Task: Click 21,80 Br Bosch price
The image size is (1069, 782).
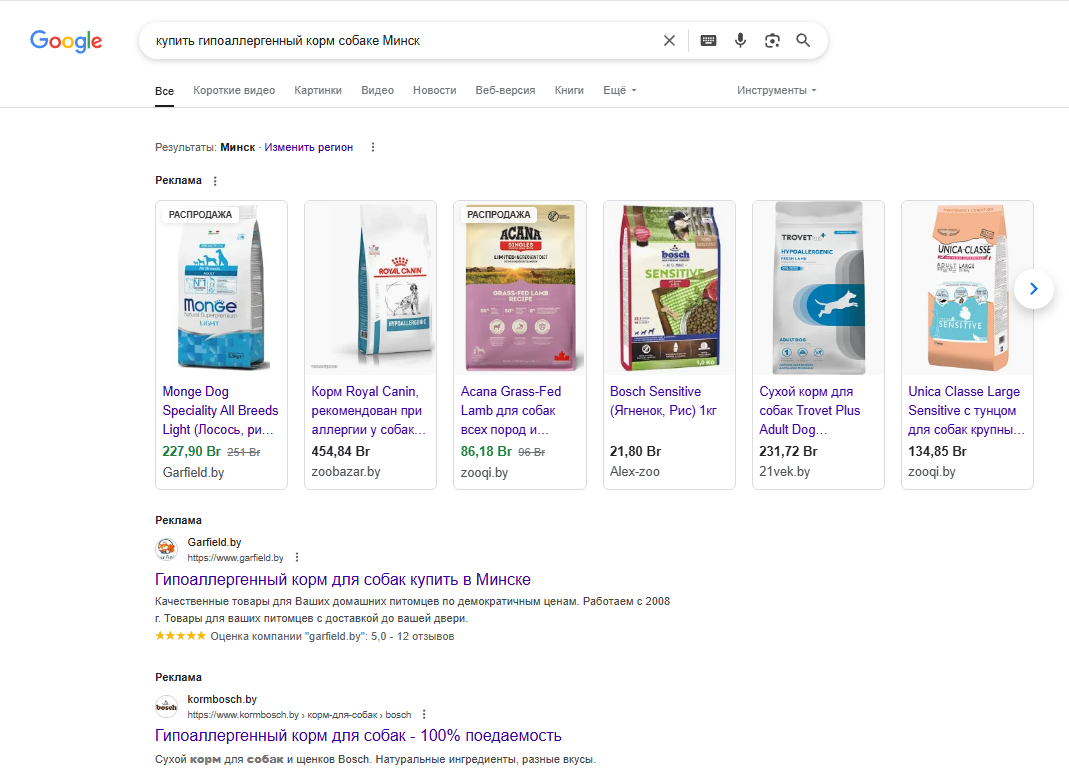Action: [x=635, y=451]
